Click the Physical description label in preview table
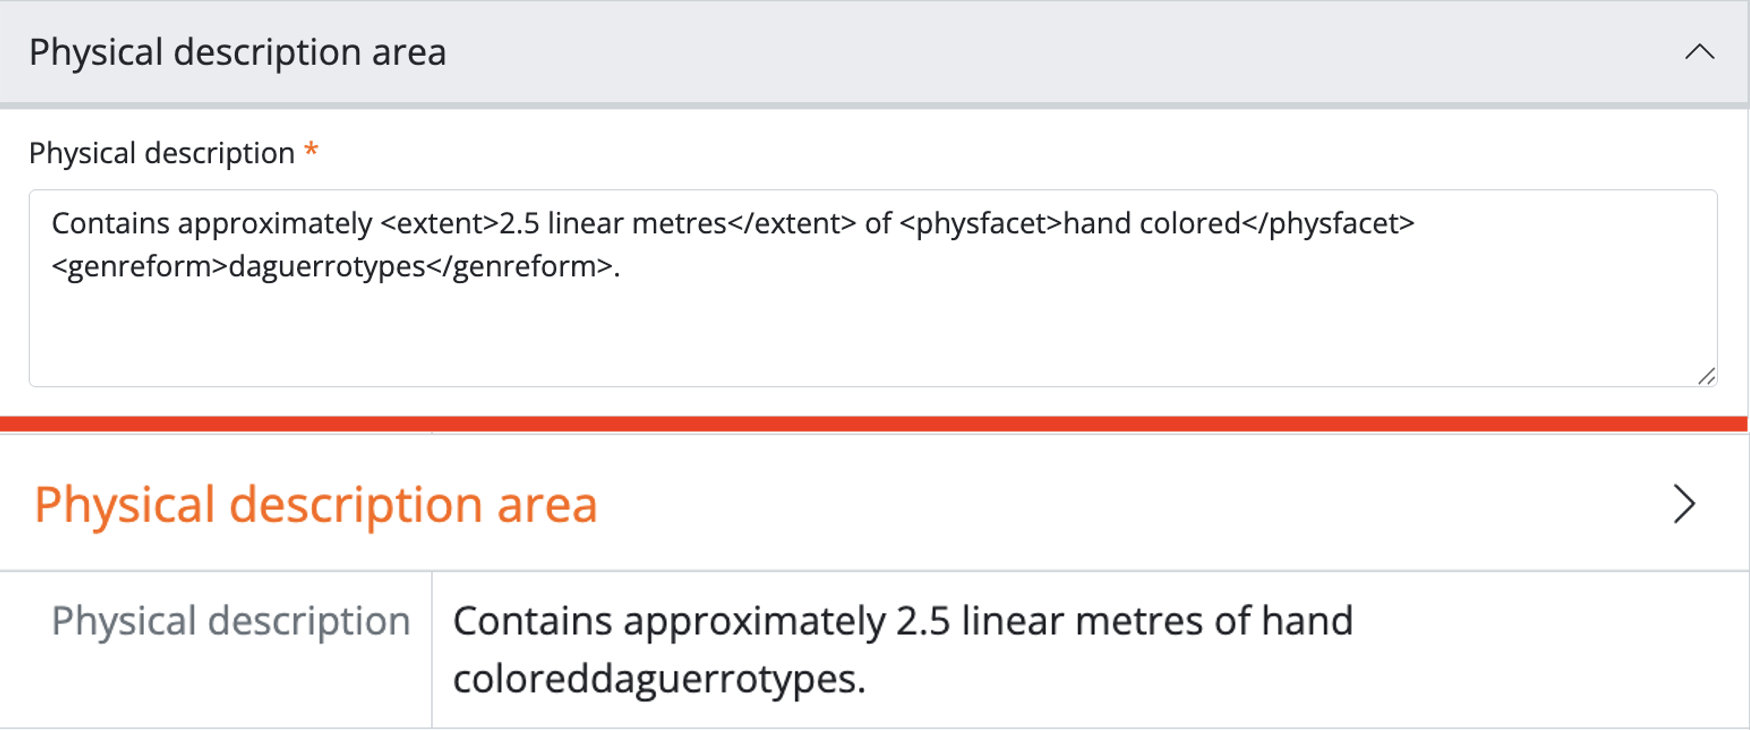The width and height of the screenshot is (1750, 730). (230, 621)
